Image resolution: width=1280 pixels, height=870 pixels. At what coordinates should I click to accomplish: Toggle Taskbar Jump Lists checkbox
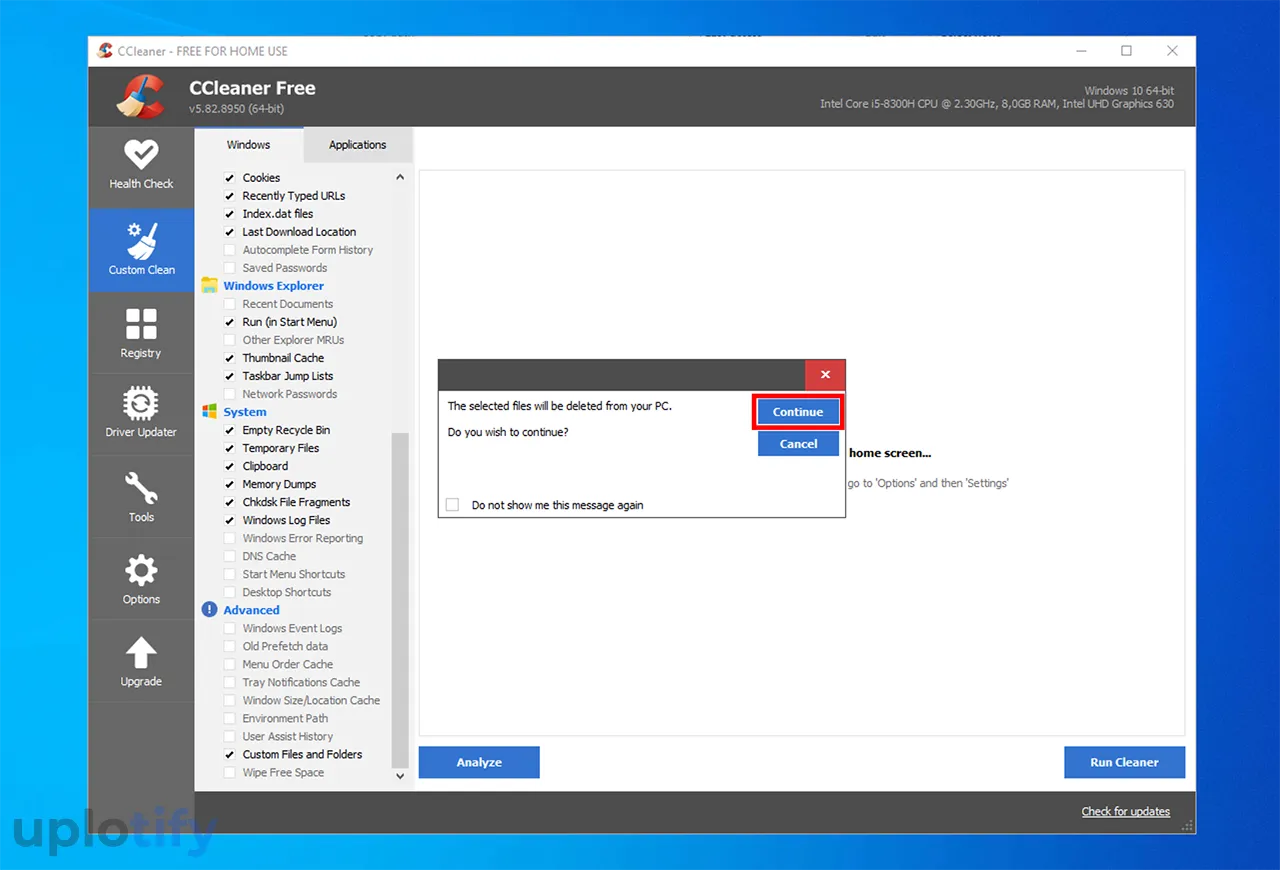coord(230,376)
